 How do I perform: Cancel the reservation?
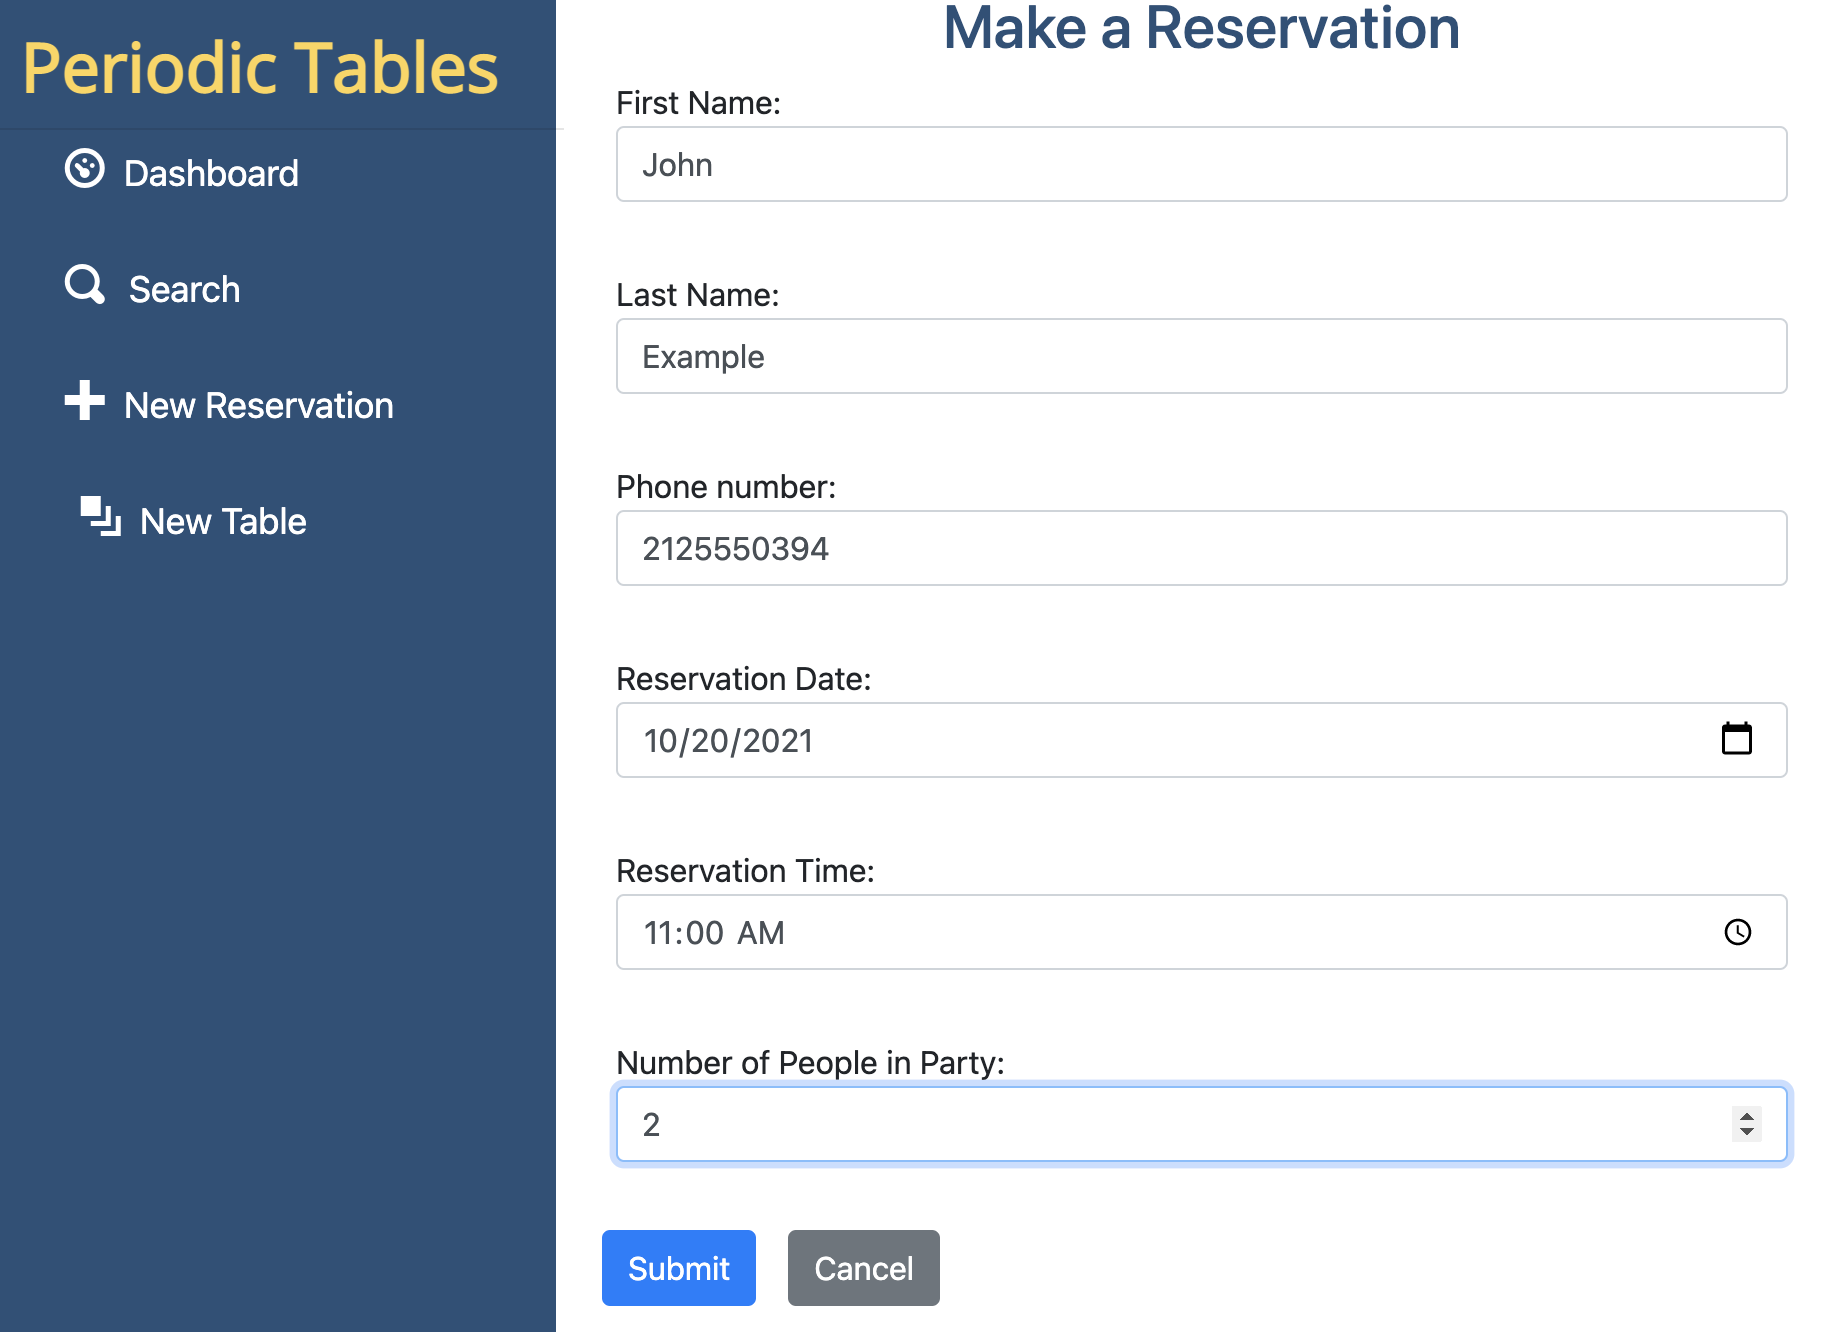click(x=863, y=1268)
